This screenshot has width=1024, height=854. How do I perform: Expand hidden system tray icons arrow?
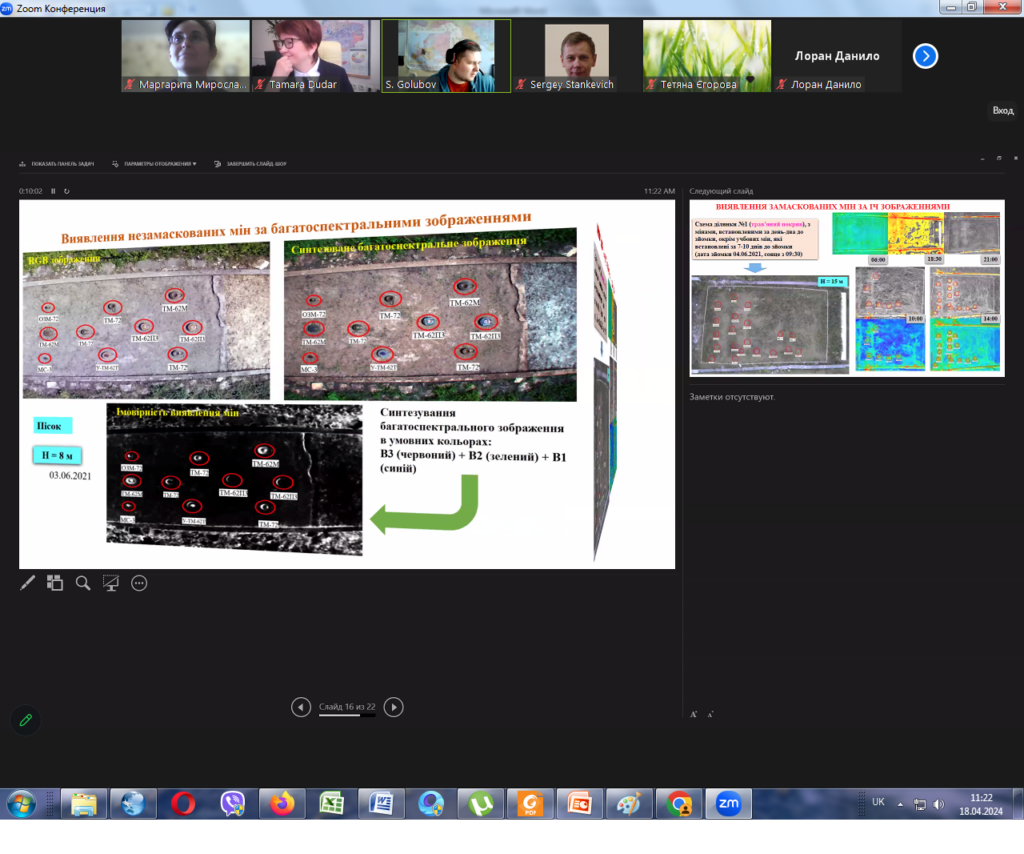[901, 804]
